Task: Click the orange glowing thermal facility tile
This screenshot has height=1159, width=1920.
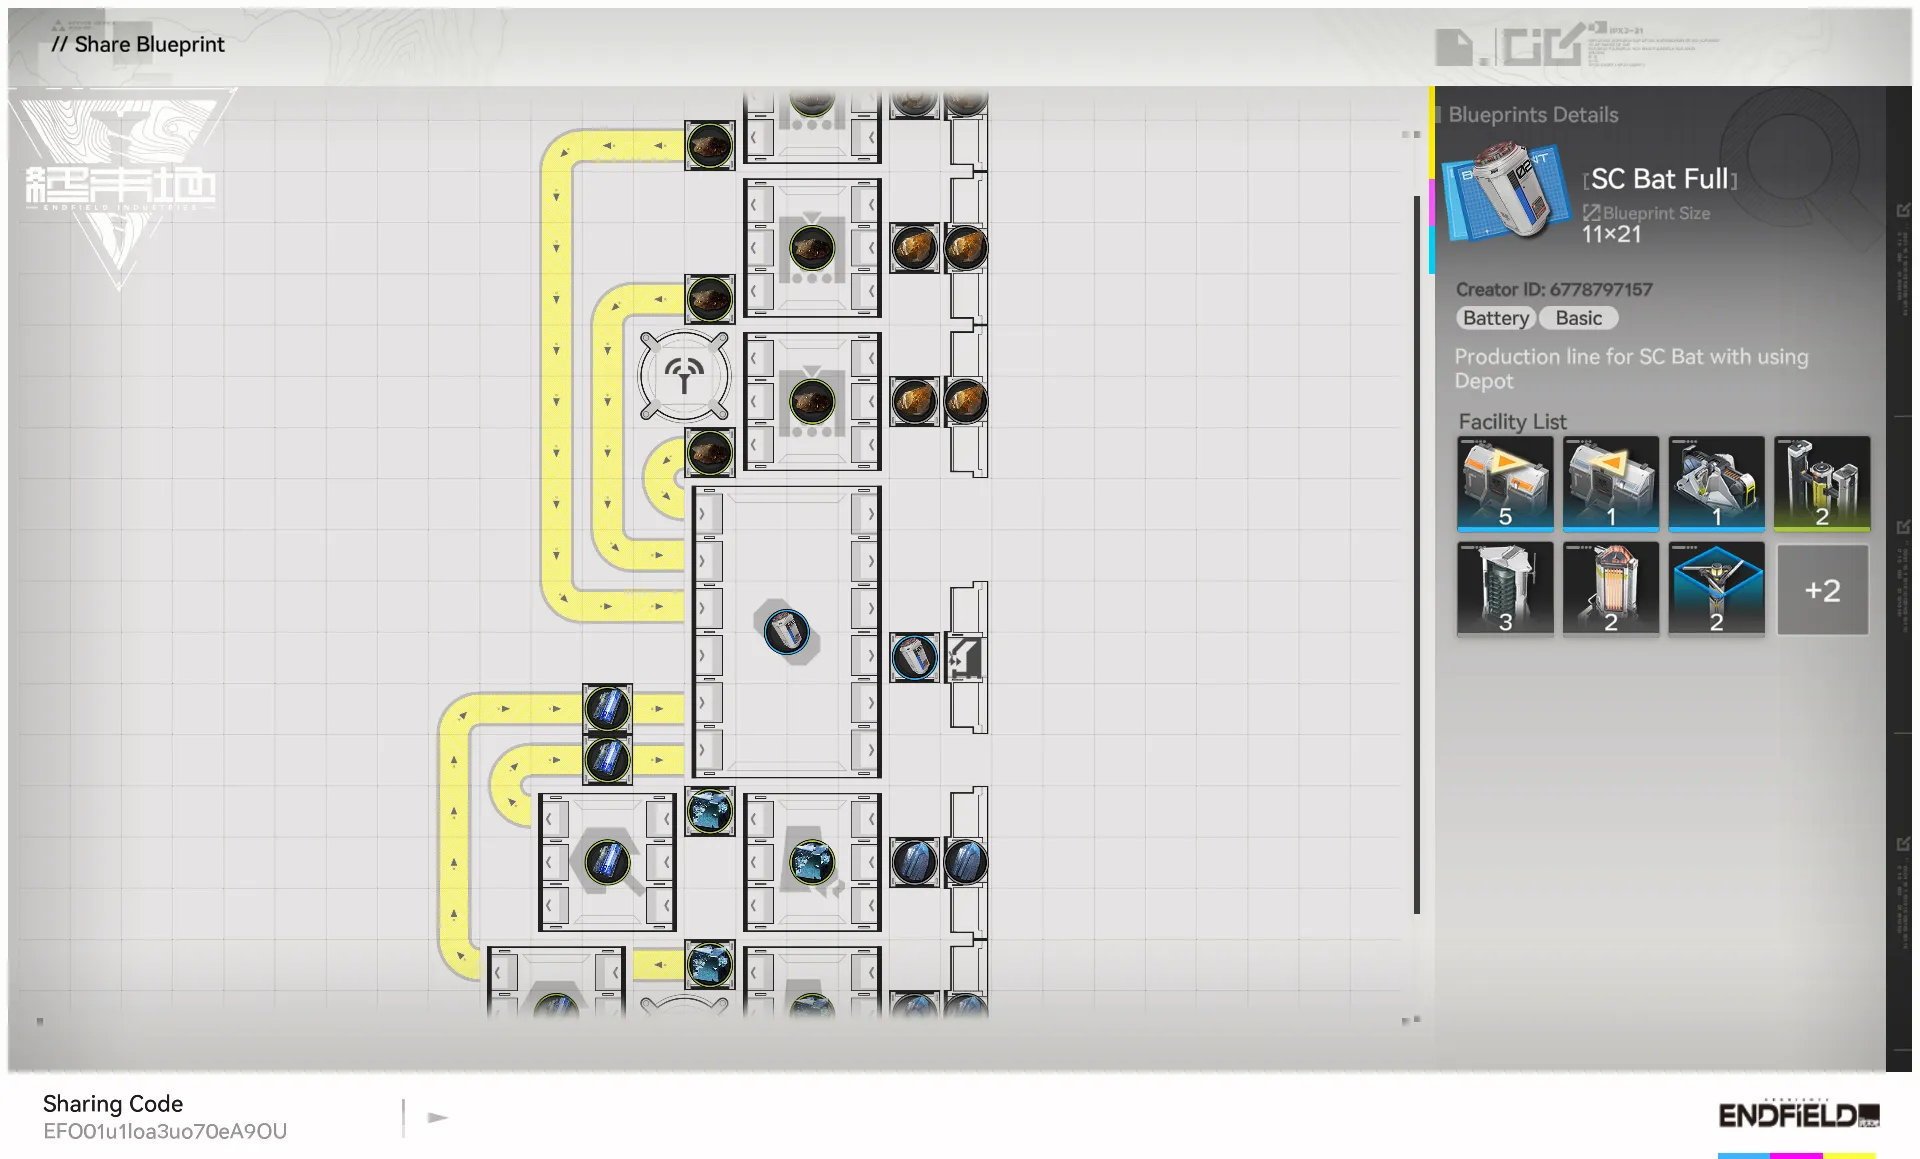Action: [1610, 589]
